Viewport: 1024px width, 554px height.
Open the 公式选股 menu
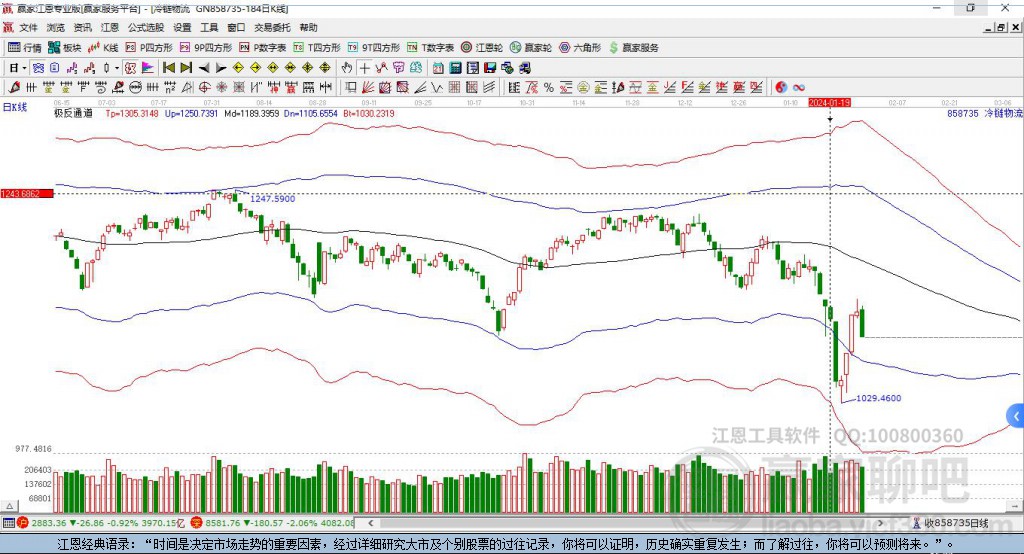(x=146, y=27)
